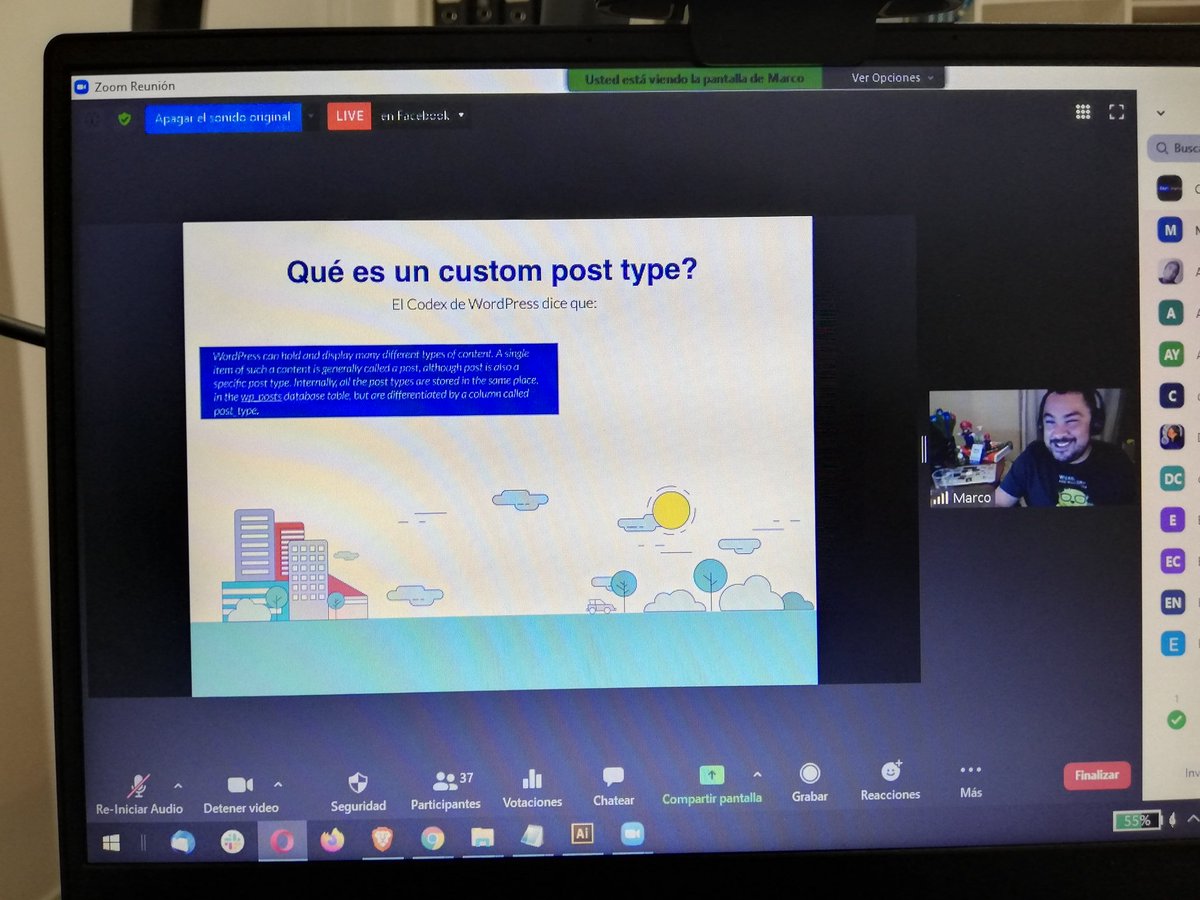Viewport: 1200px width, 900px height.
Task: Launch Adobe Illustrator from the taskbar
Action: pos(581,833)
